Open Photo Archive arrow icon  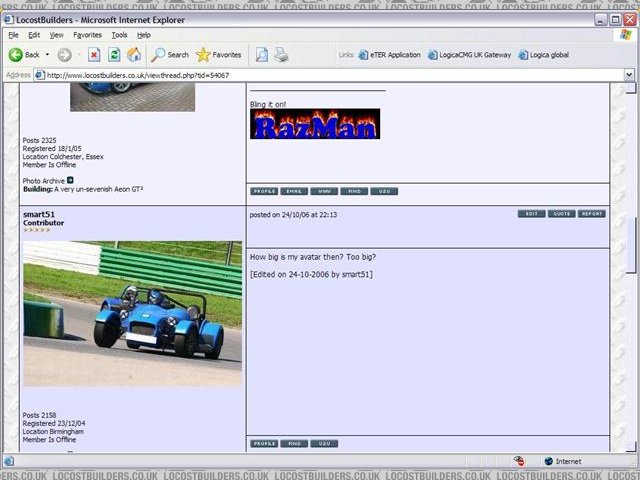70,180
